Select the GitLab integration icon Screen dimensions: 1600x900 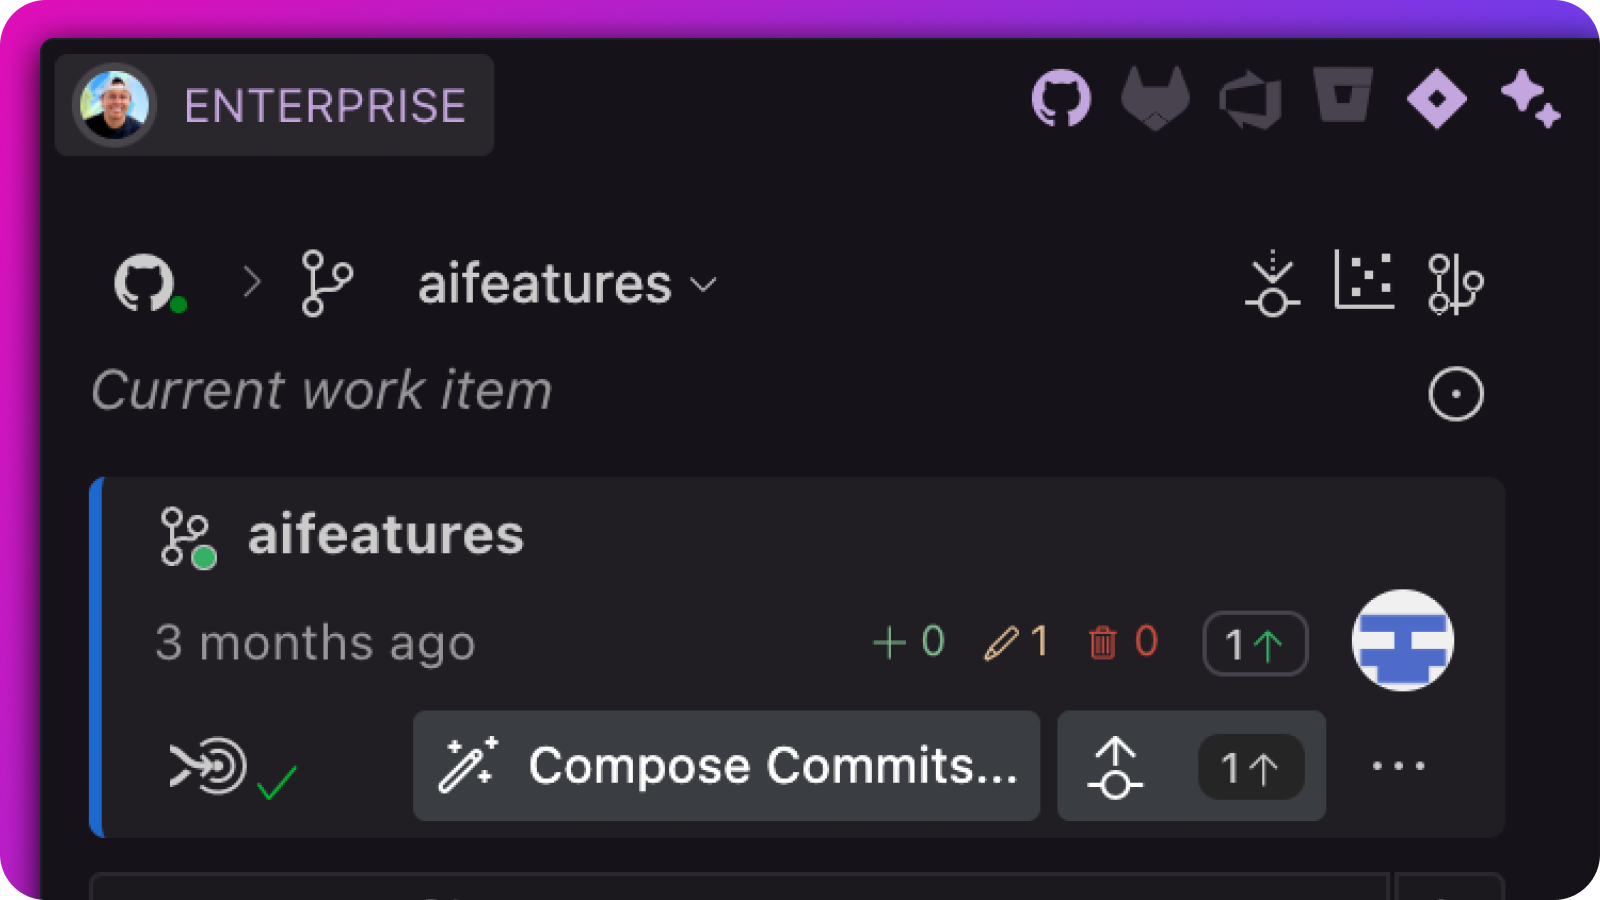[1155, 100]
